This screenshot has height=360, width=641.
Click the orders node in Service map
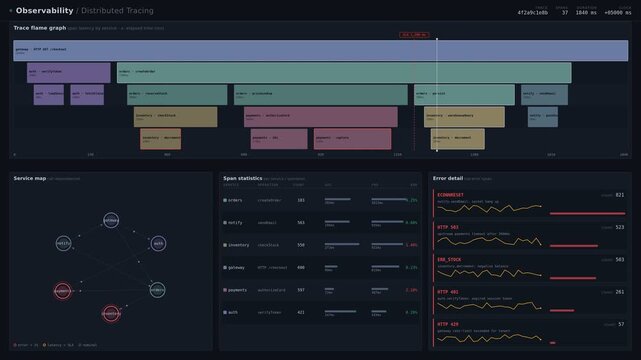point(157,290)
